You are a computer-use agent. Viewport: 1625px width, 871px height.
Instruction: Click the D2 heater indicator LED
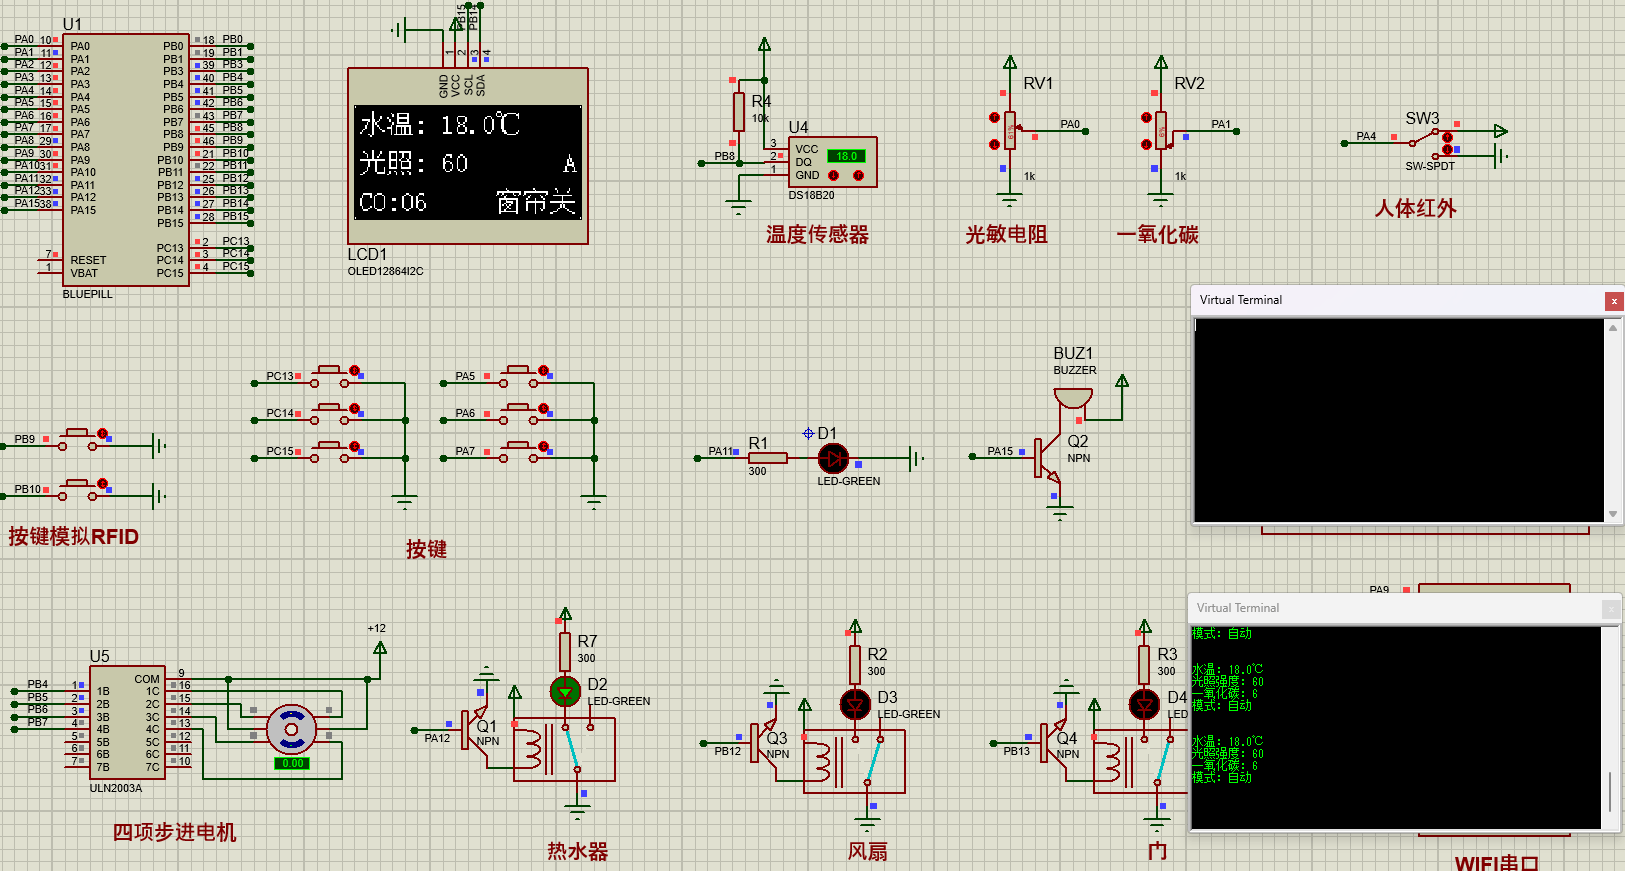[x=565, y=691]
